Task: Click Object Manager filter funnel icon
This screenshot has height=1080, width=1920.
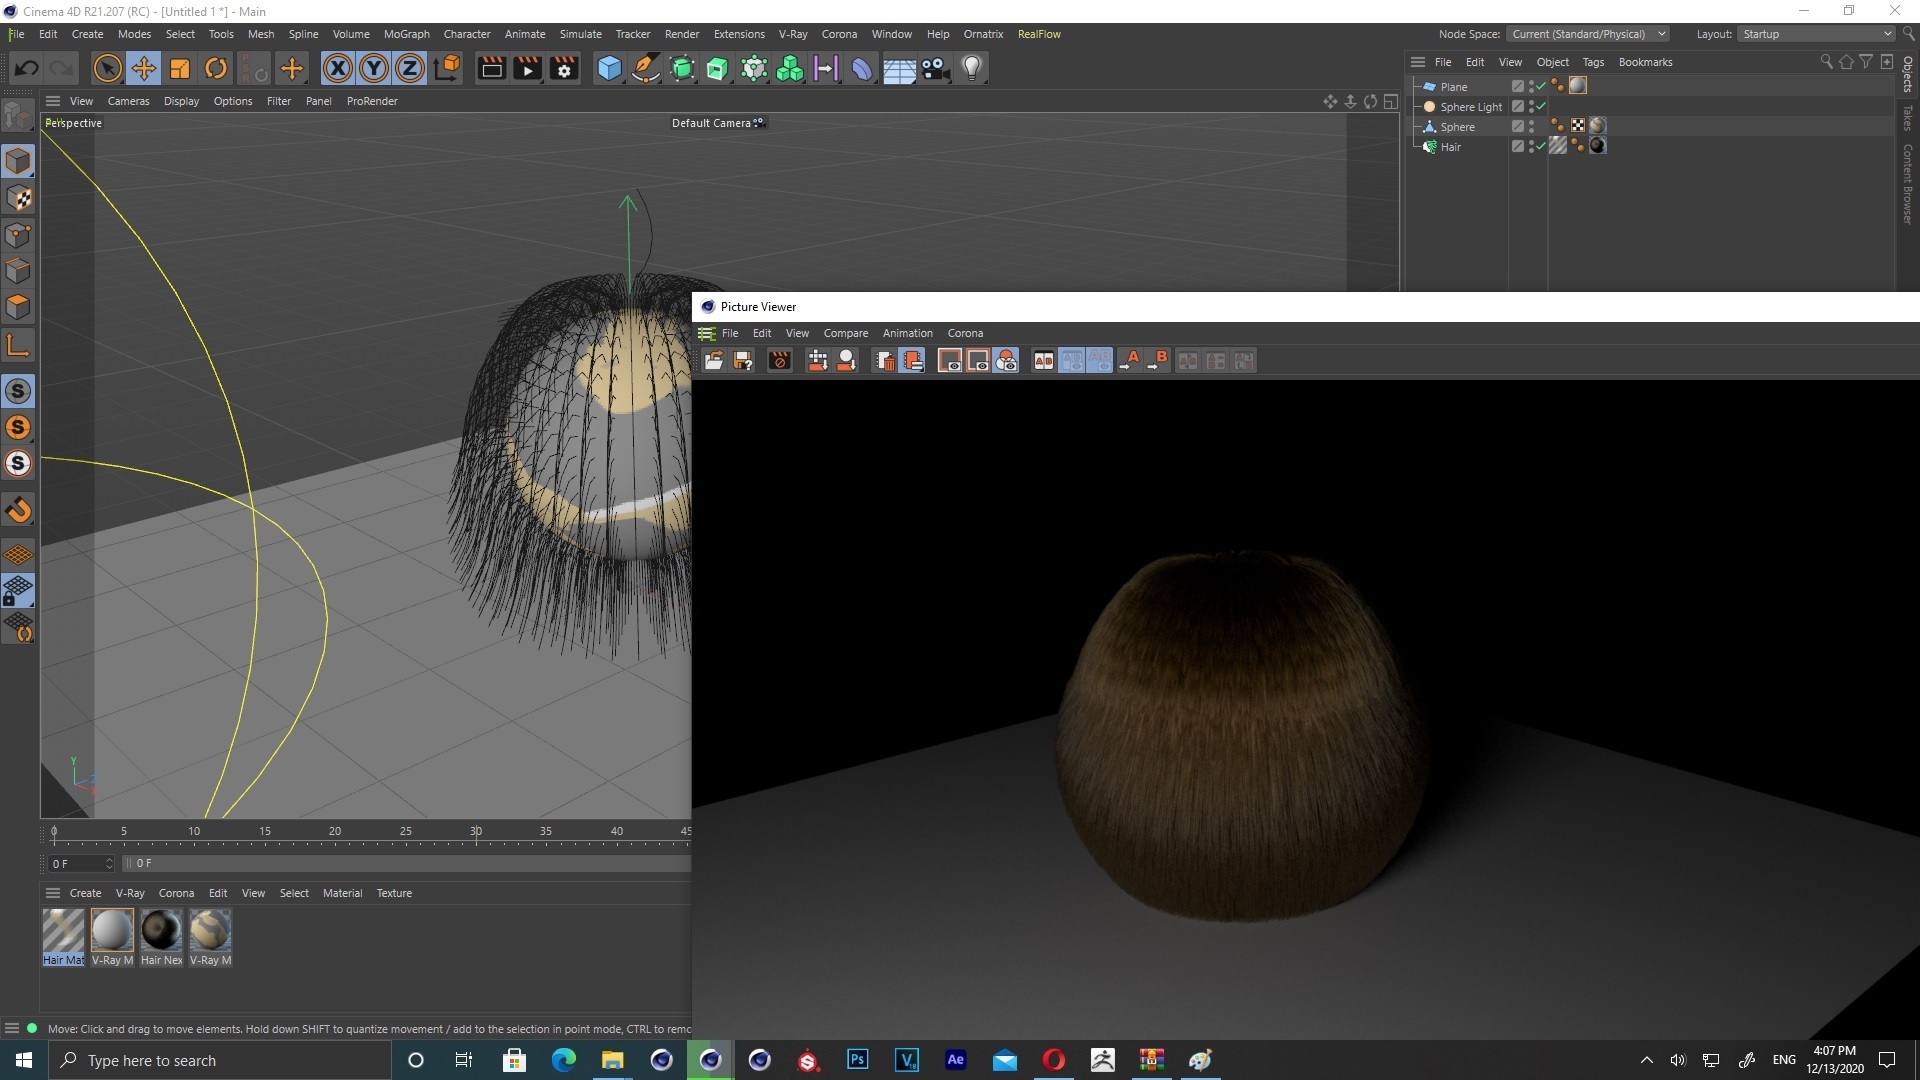Action: coord(1866,62)
